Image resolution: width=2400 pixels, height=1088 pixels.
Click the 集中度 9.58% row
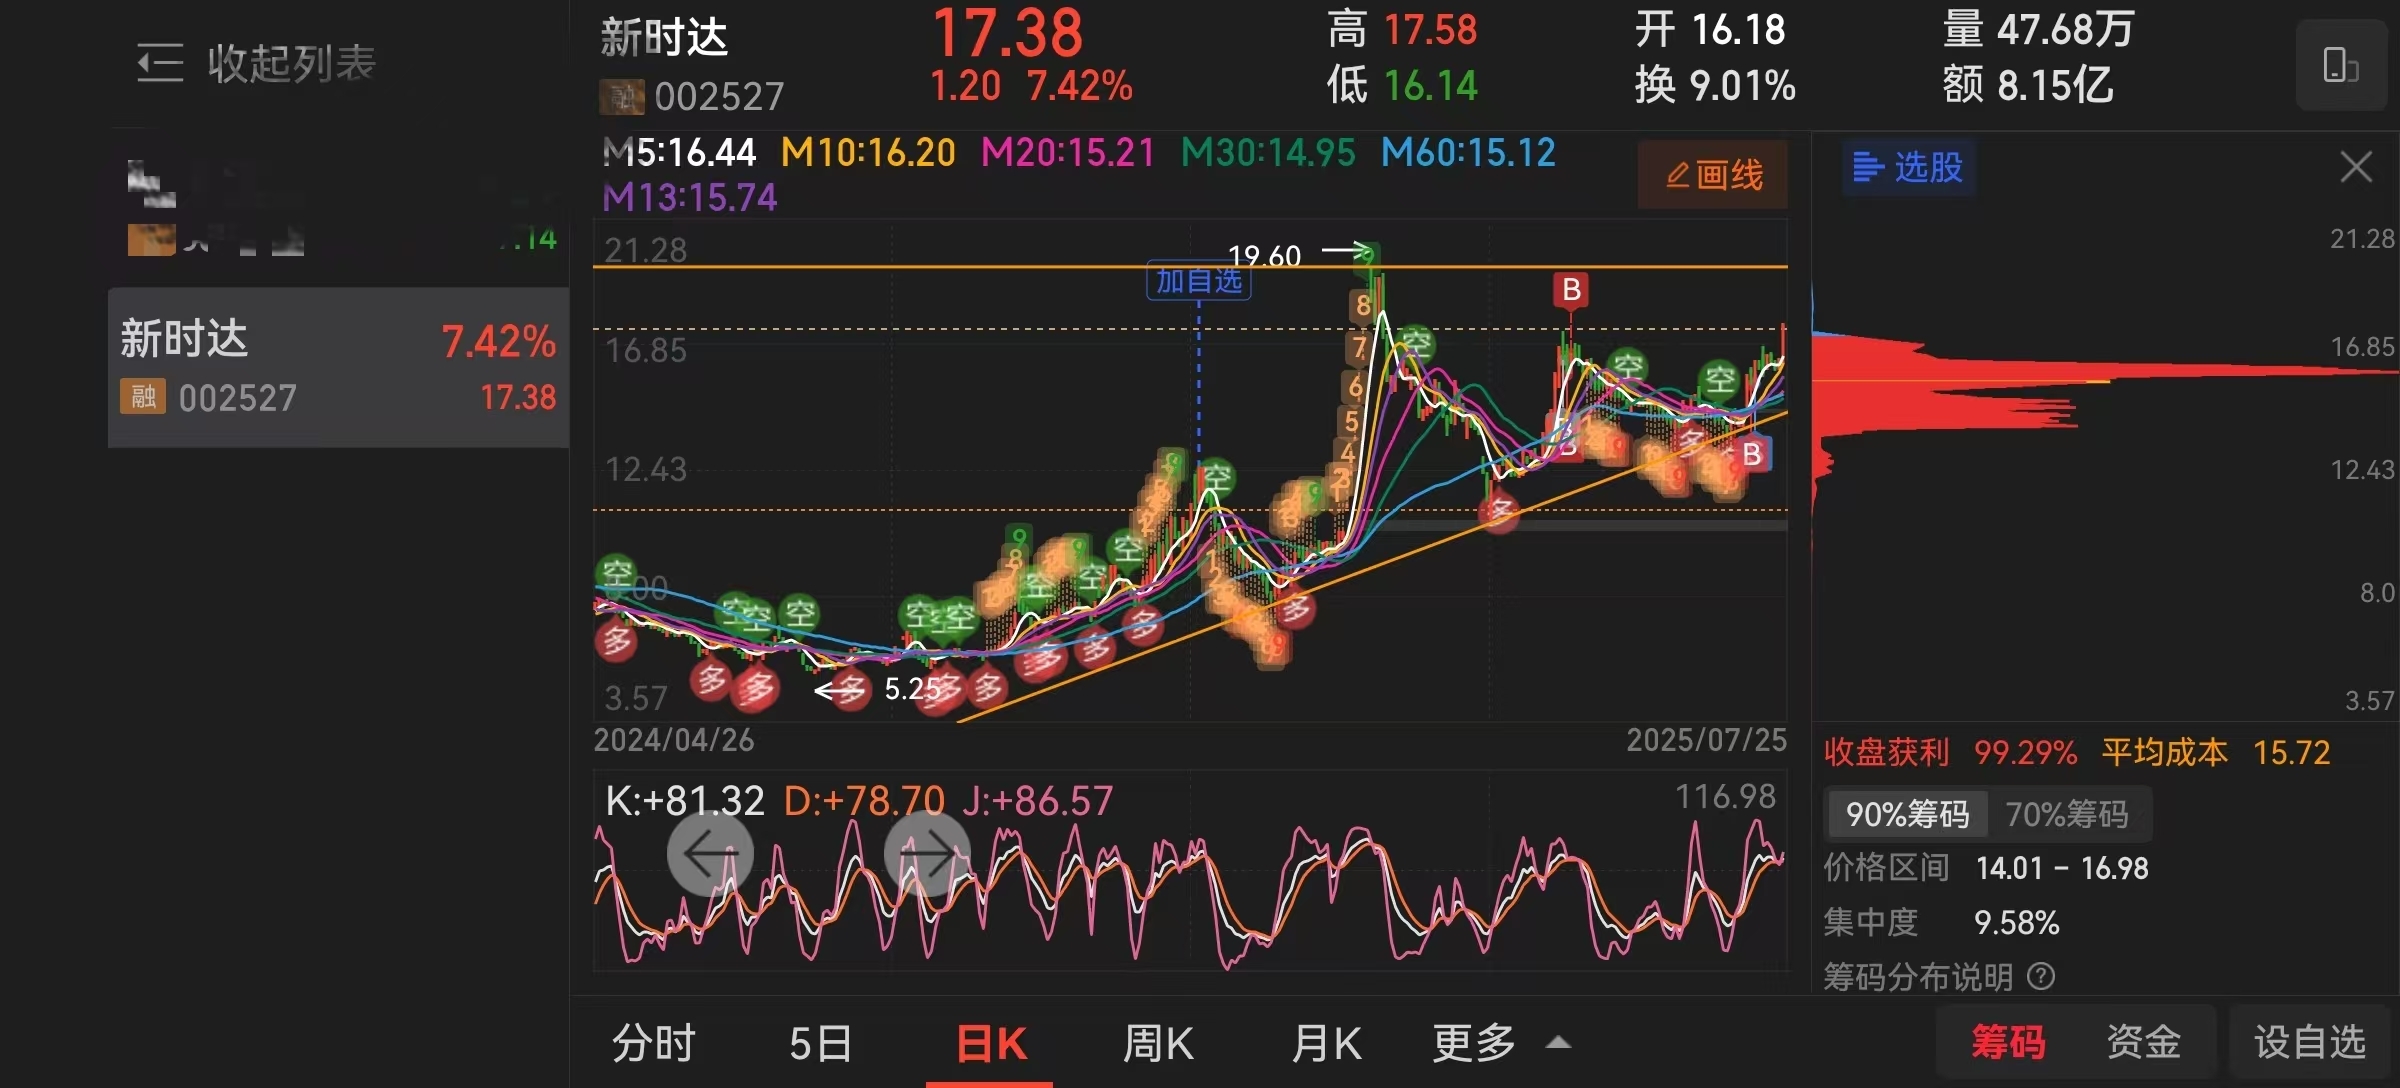(1941, 922)
